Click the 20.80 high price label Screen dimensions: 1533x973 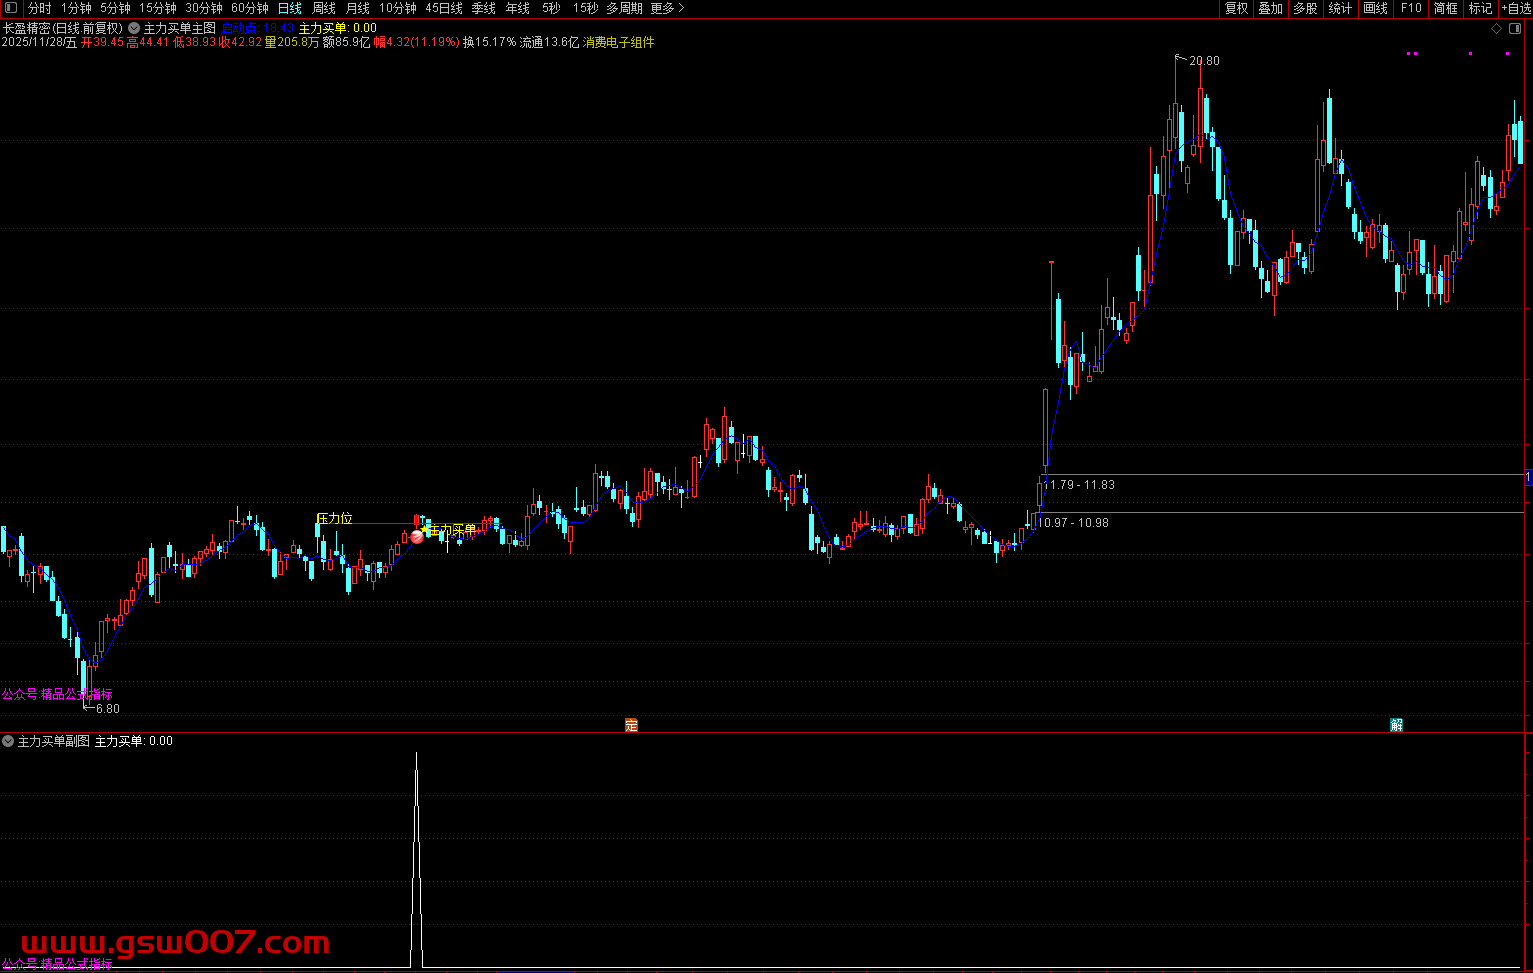pos(1204,61)
